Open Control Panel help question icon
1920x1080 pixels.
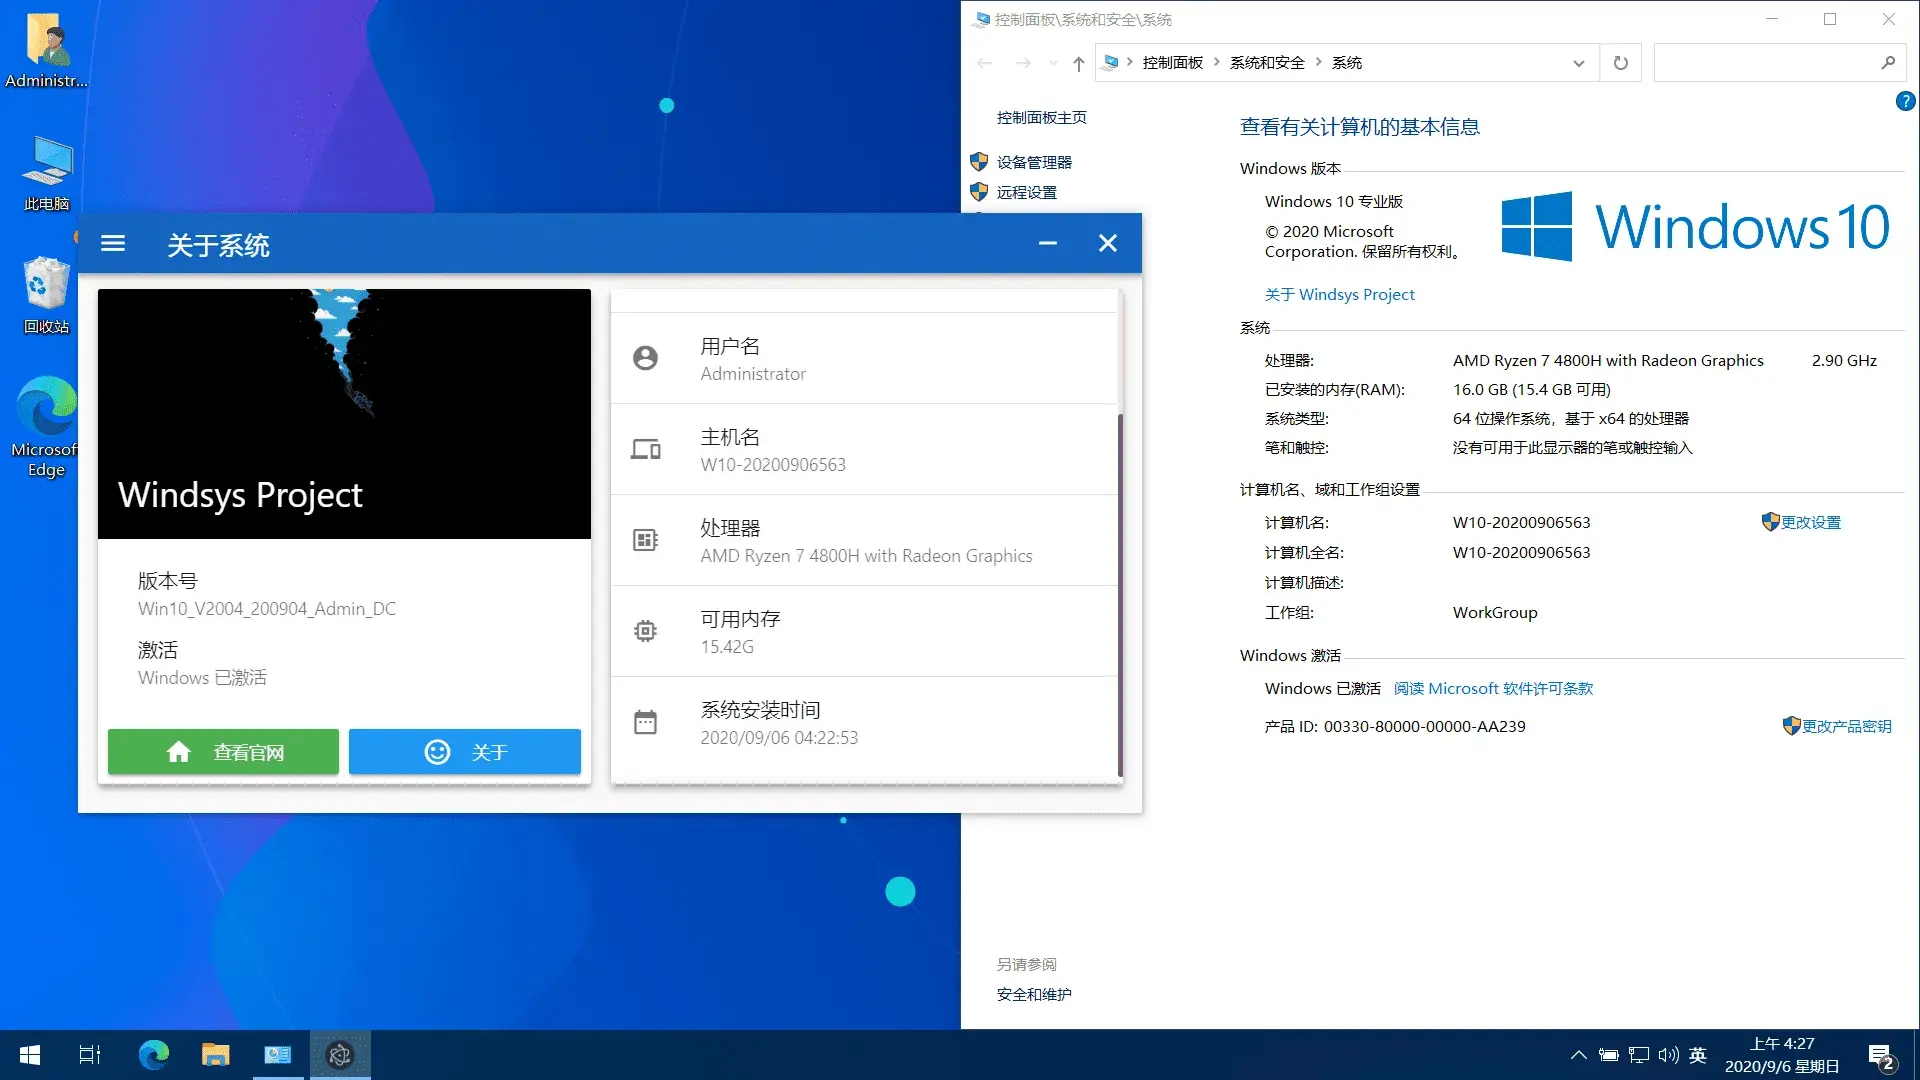[x=1905, y=101]
